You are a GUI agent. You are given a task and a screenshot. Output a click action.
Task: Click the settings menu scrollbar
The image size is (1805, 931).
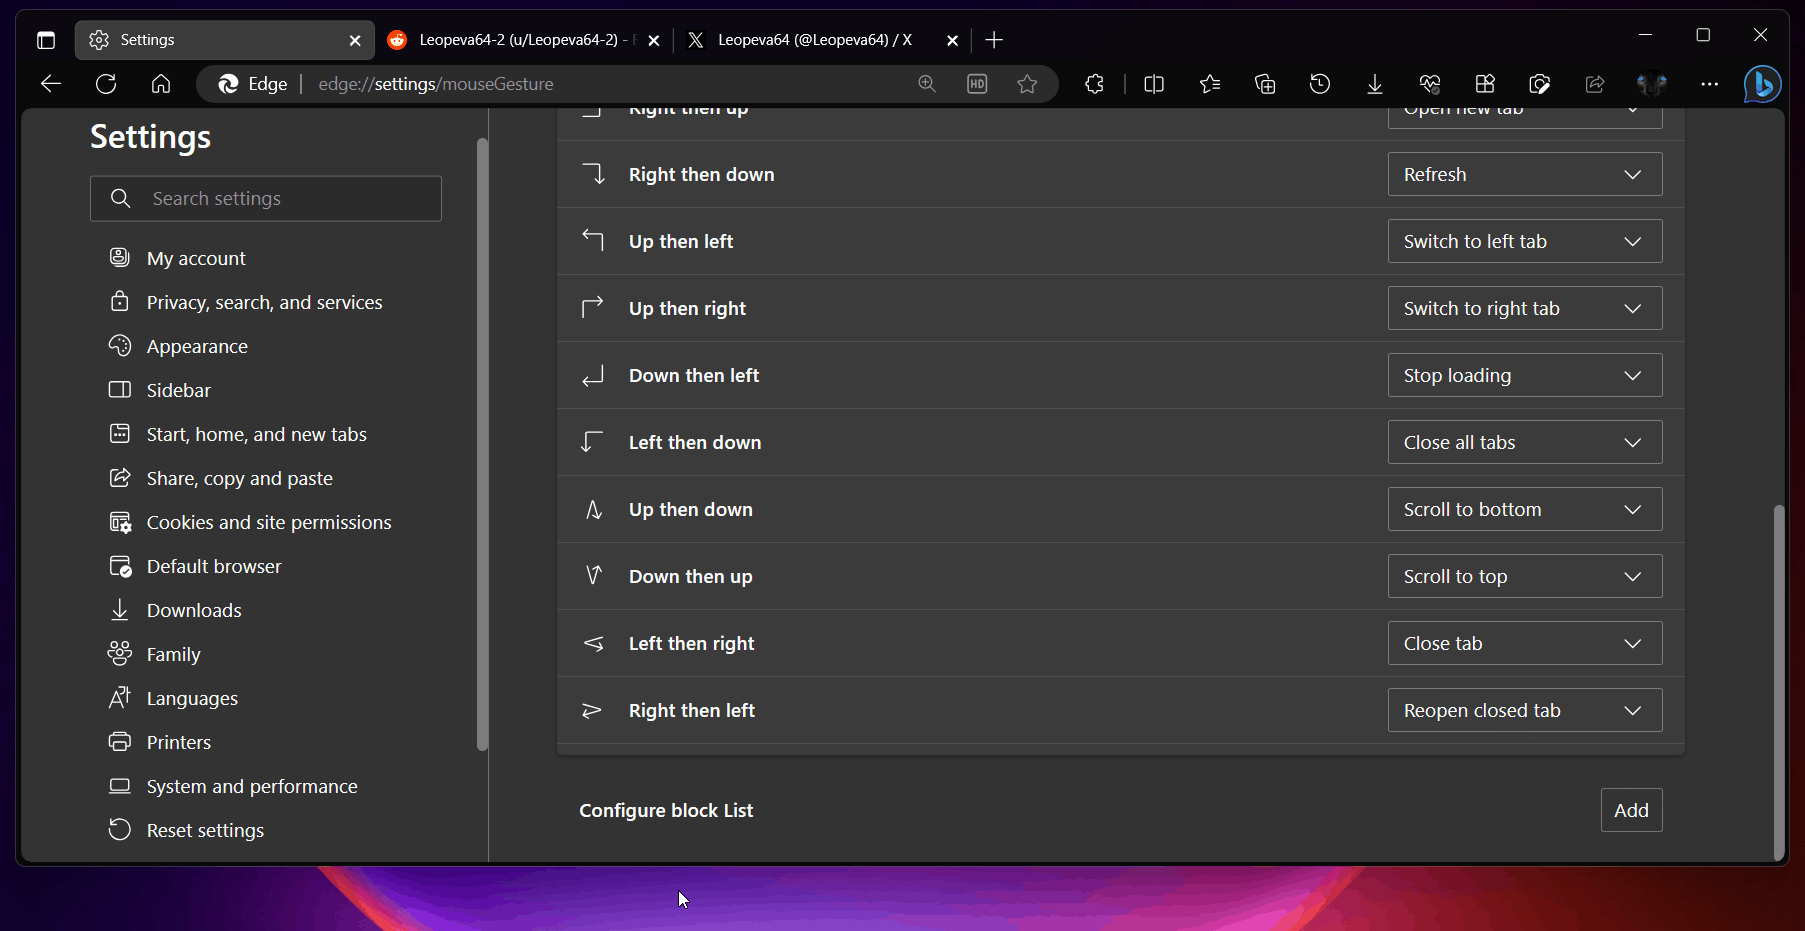[x=482, y=445]
